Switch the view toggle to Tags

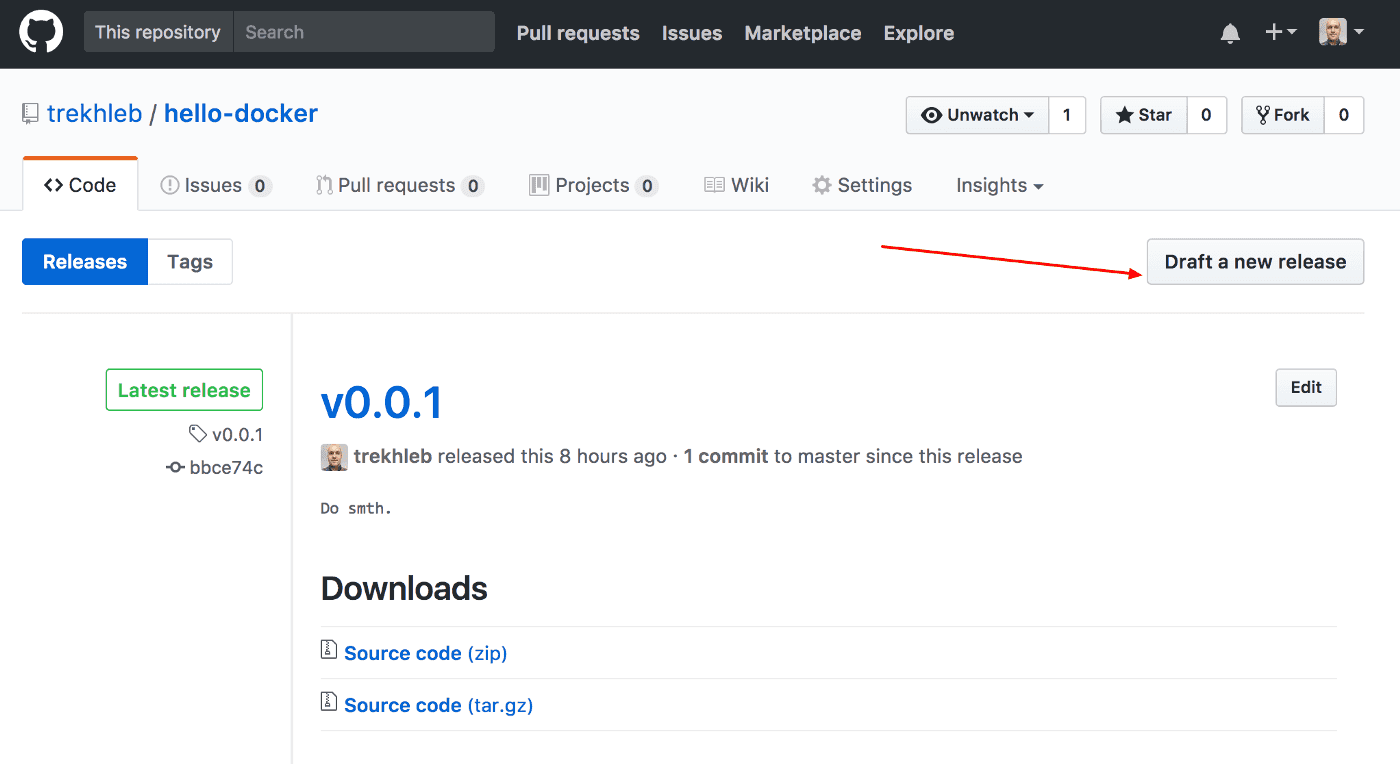pos(190,261)
